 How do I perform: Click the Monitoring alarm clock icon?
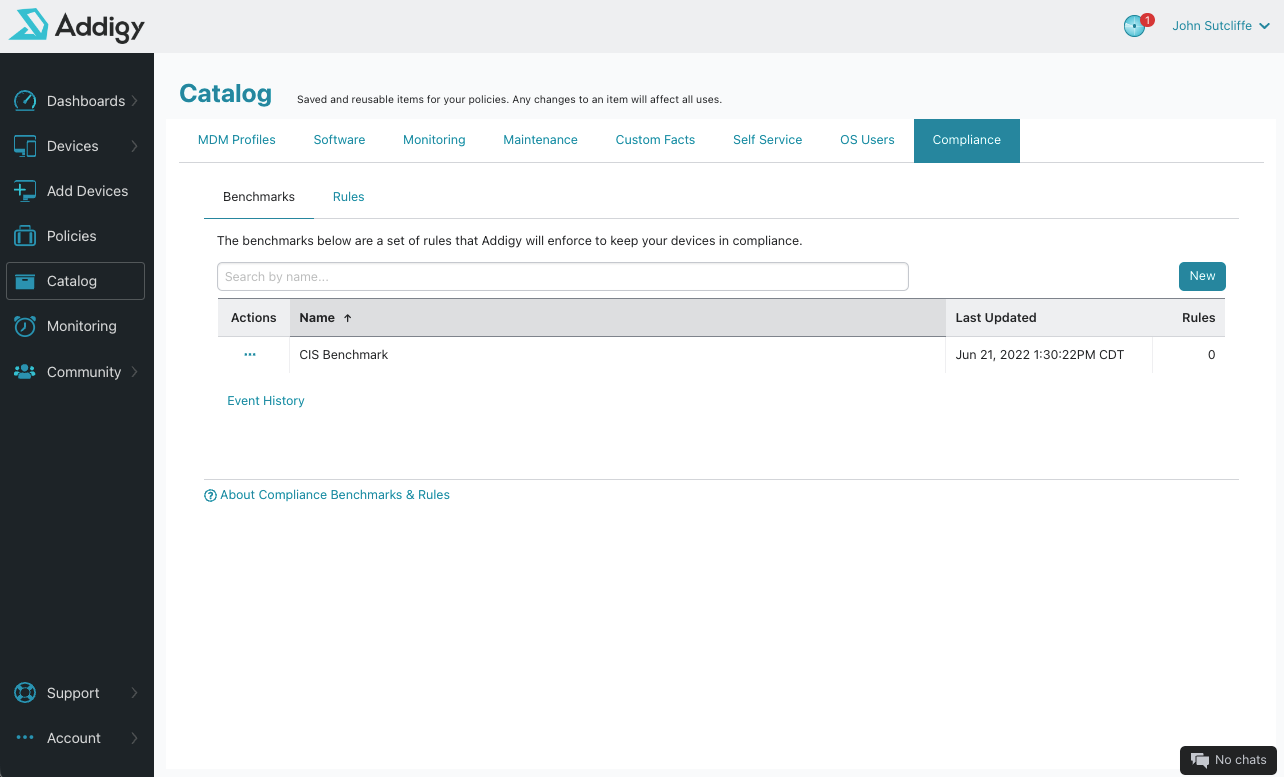click(25, 326)
